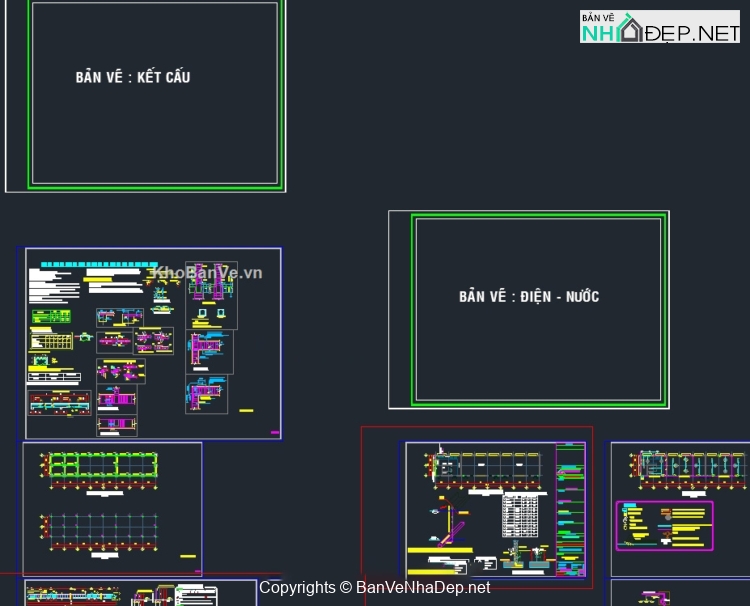The image size is (750, 606).
Task: Open the structural details drawing sheet under KhoBanVe watermark
Action: tap(153, 343)
